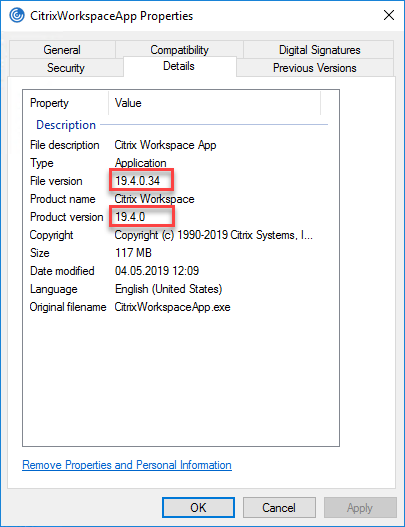This screenshot has width=405, height=527.
Task: Switch to the General tab
Action: point(62,50)
